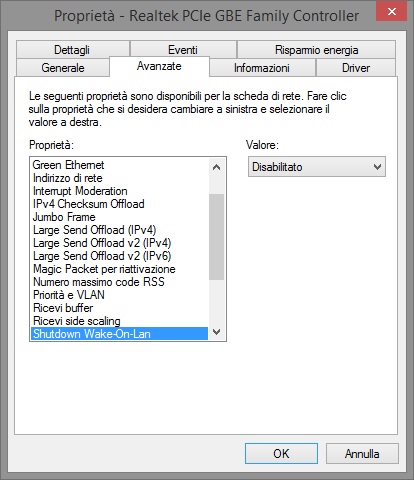The width and height of the screenshot is (414, 480).
Task: Click the property list scroll up arrow
Action: pos(217,167)
